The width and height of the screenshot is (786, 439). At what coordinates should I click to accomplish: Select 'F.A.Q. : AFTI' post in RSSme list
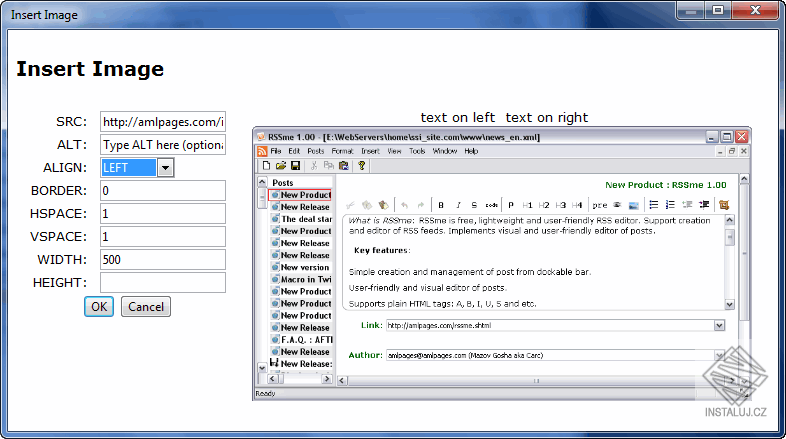click(x=301, y=340)
